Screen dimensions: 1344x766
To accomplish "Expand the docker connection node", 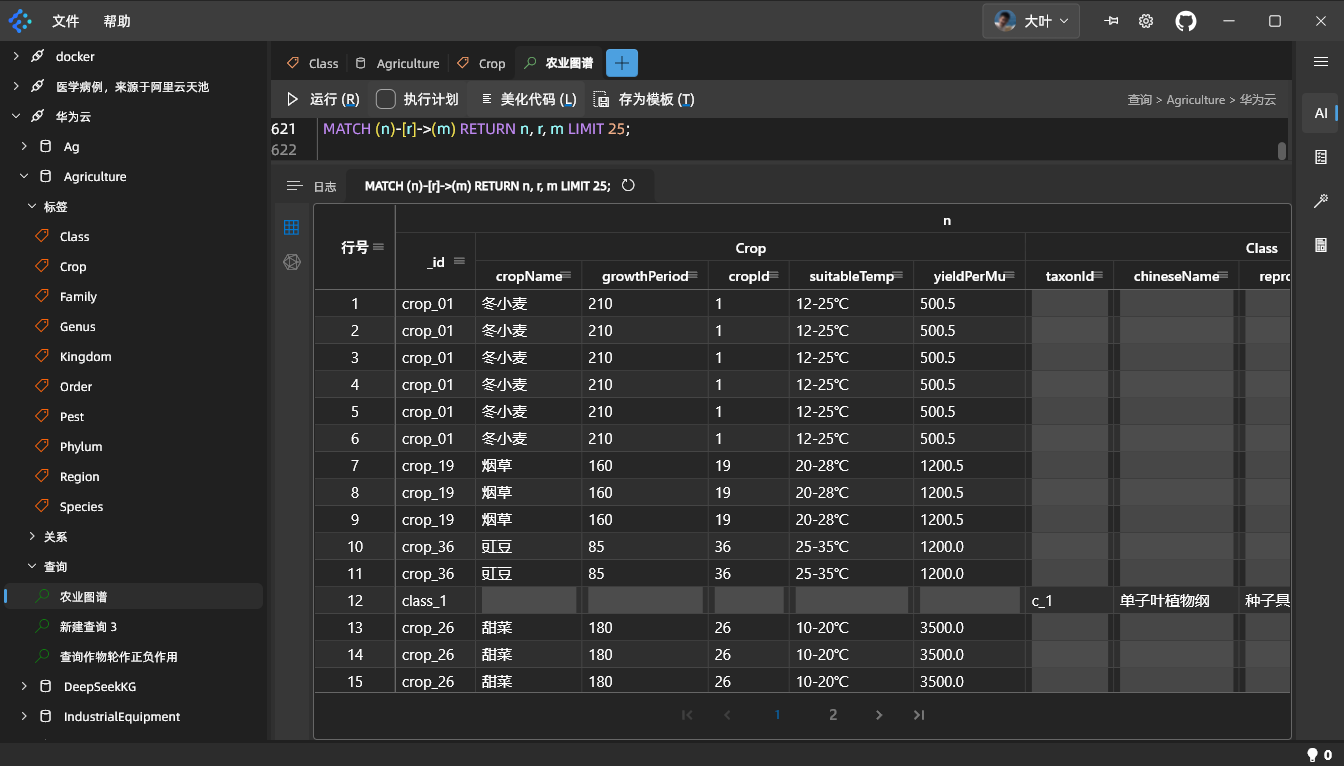I will pos(16,57).
